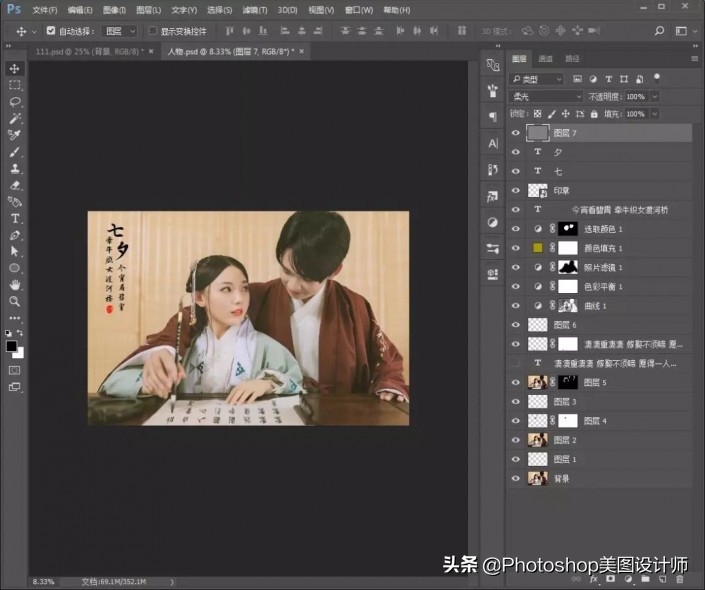
Task: Change screen mode icon in toolbox
Action: (x=14, y=387)
